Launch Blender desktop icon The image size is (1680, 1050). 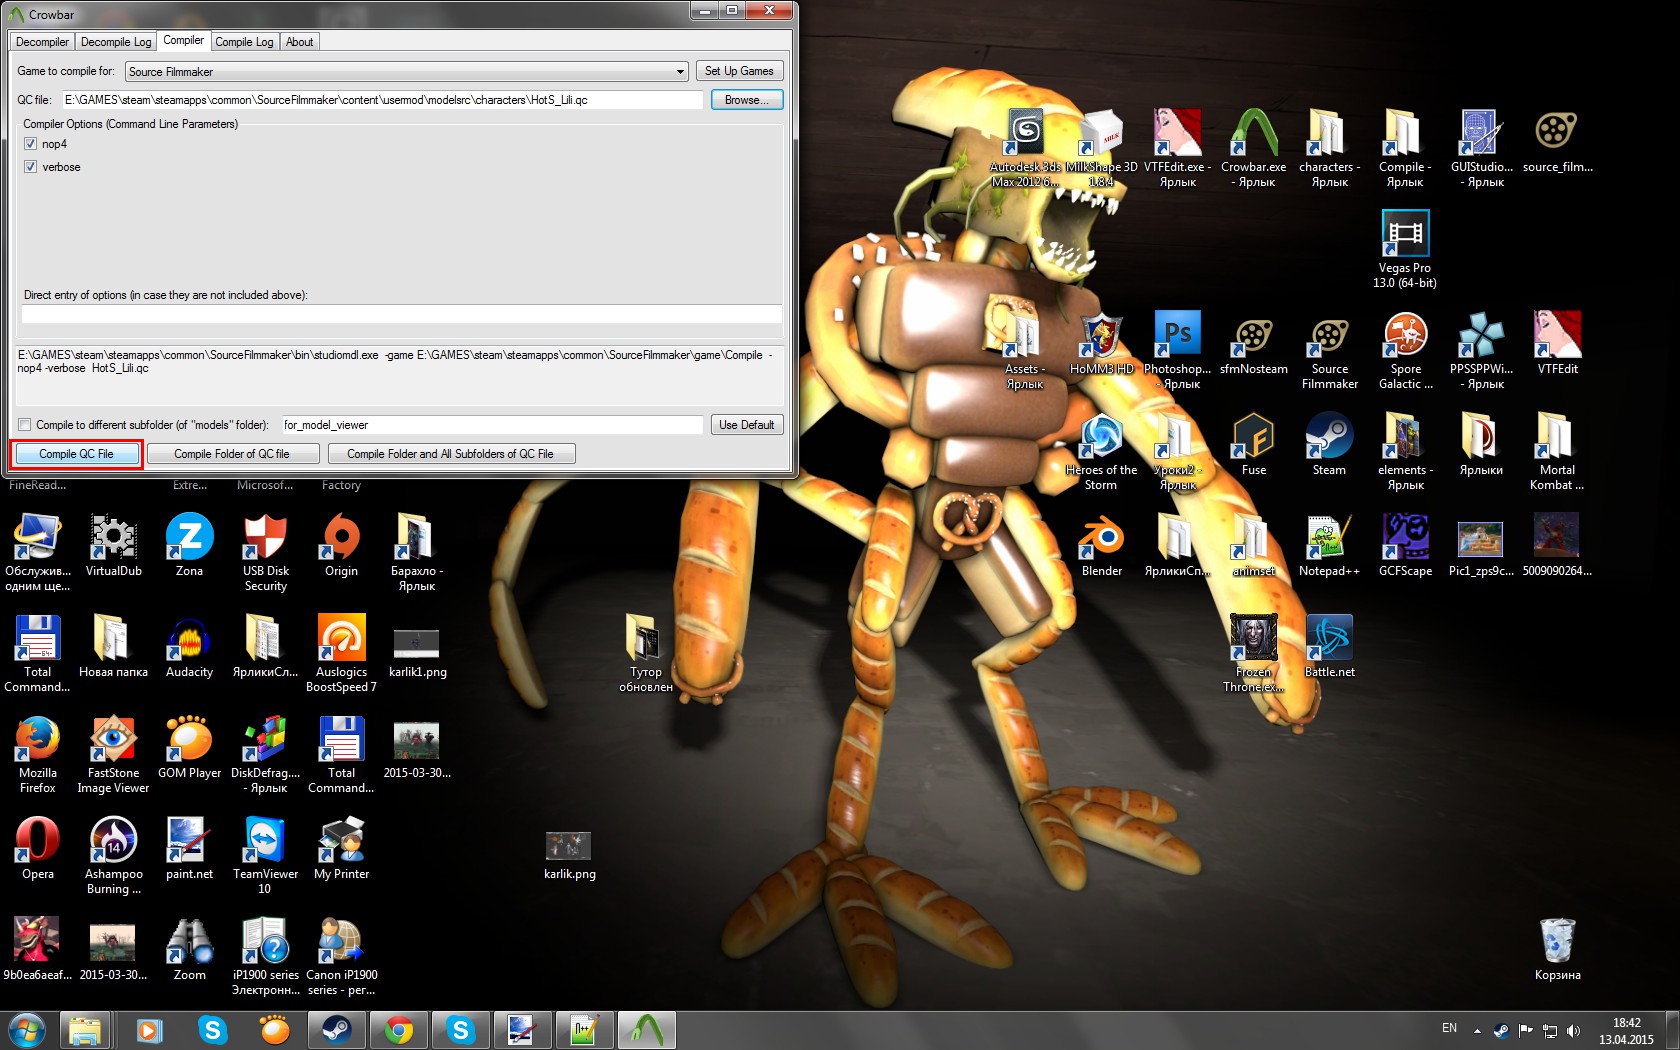pos(1101,545)
